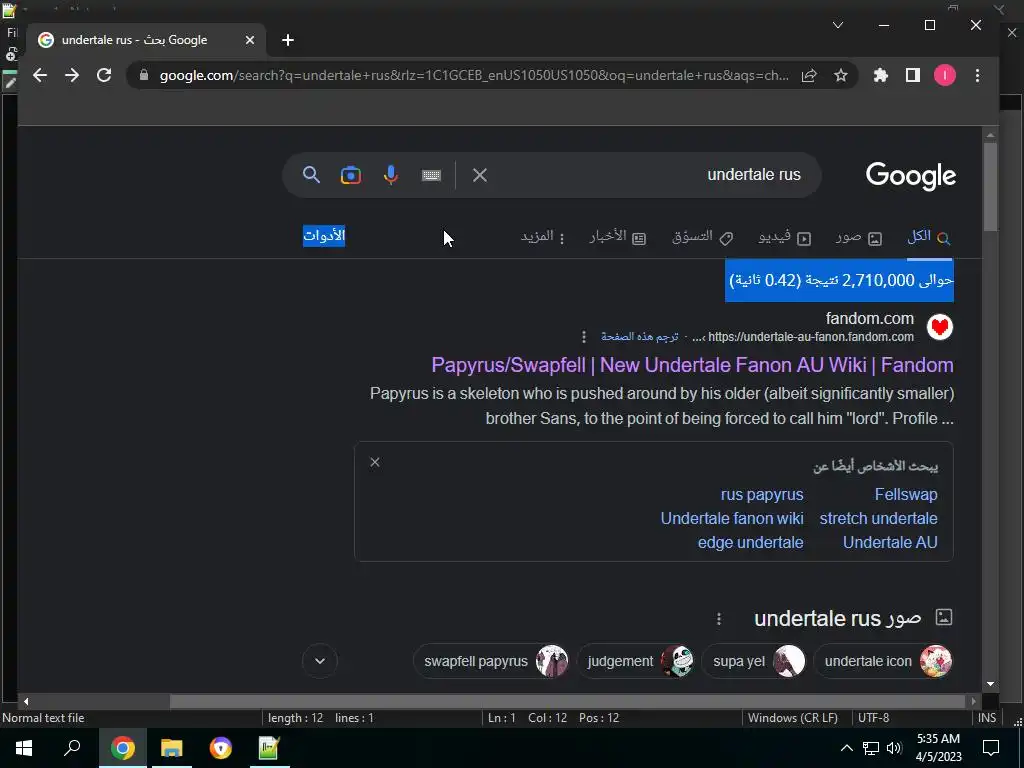Close the 'undertale rus' browser tab
The image size is (1024, 768).
click(249, 40)
